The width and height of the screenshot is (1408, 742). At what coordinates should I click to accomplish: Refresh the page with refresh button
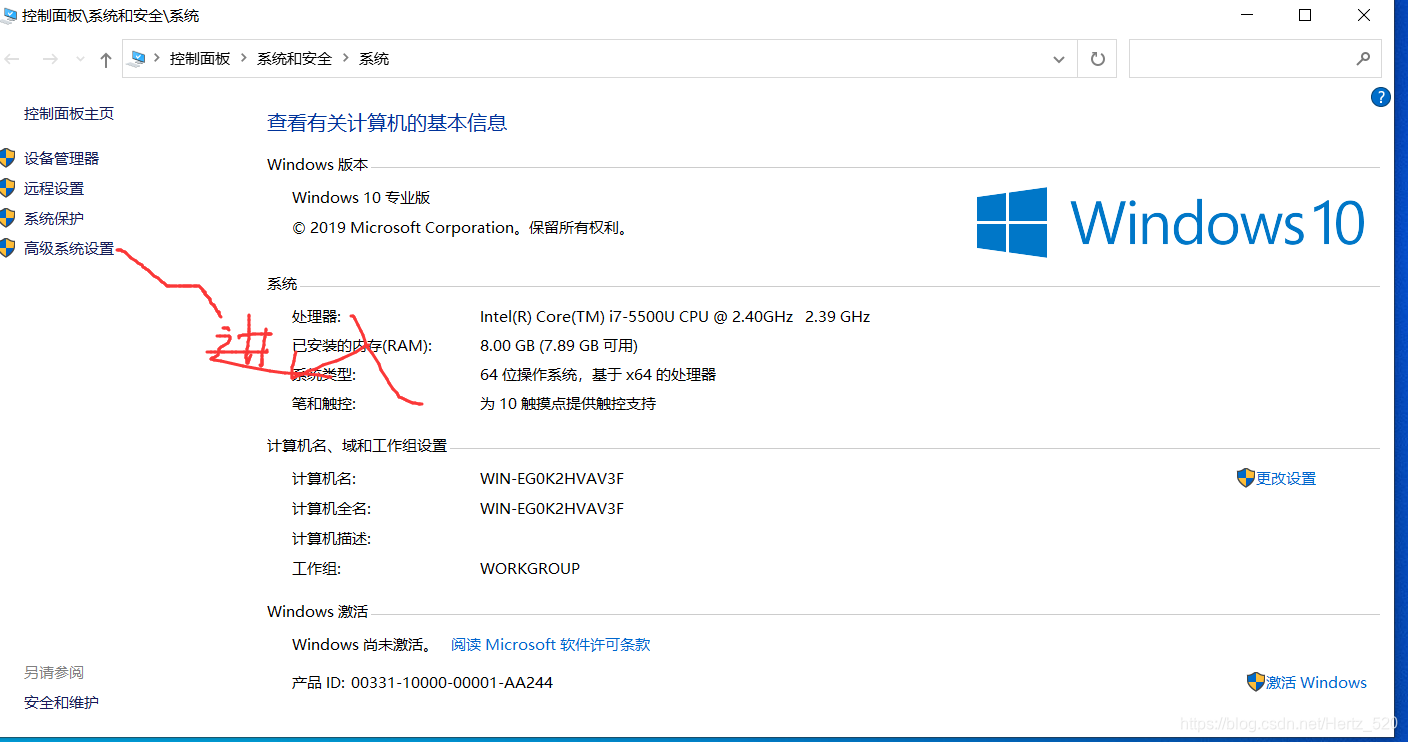(1097, 59)
